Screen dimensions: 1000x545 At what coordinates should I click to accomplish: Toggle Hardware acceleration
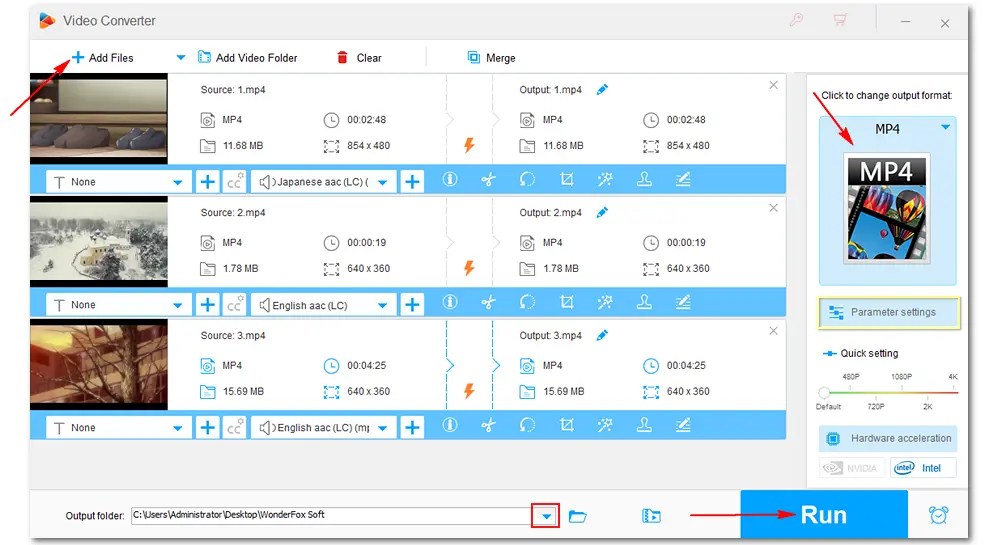pyautogui.click(x=888, y=439)
